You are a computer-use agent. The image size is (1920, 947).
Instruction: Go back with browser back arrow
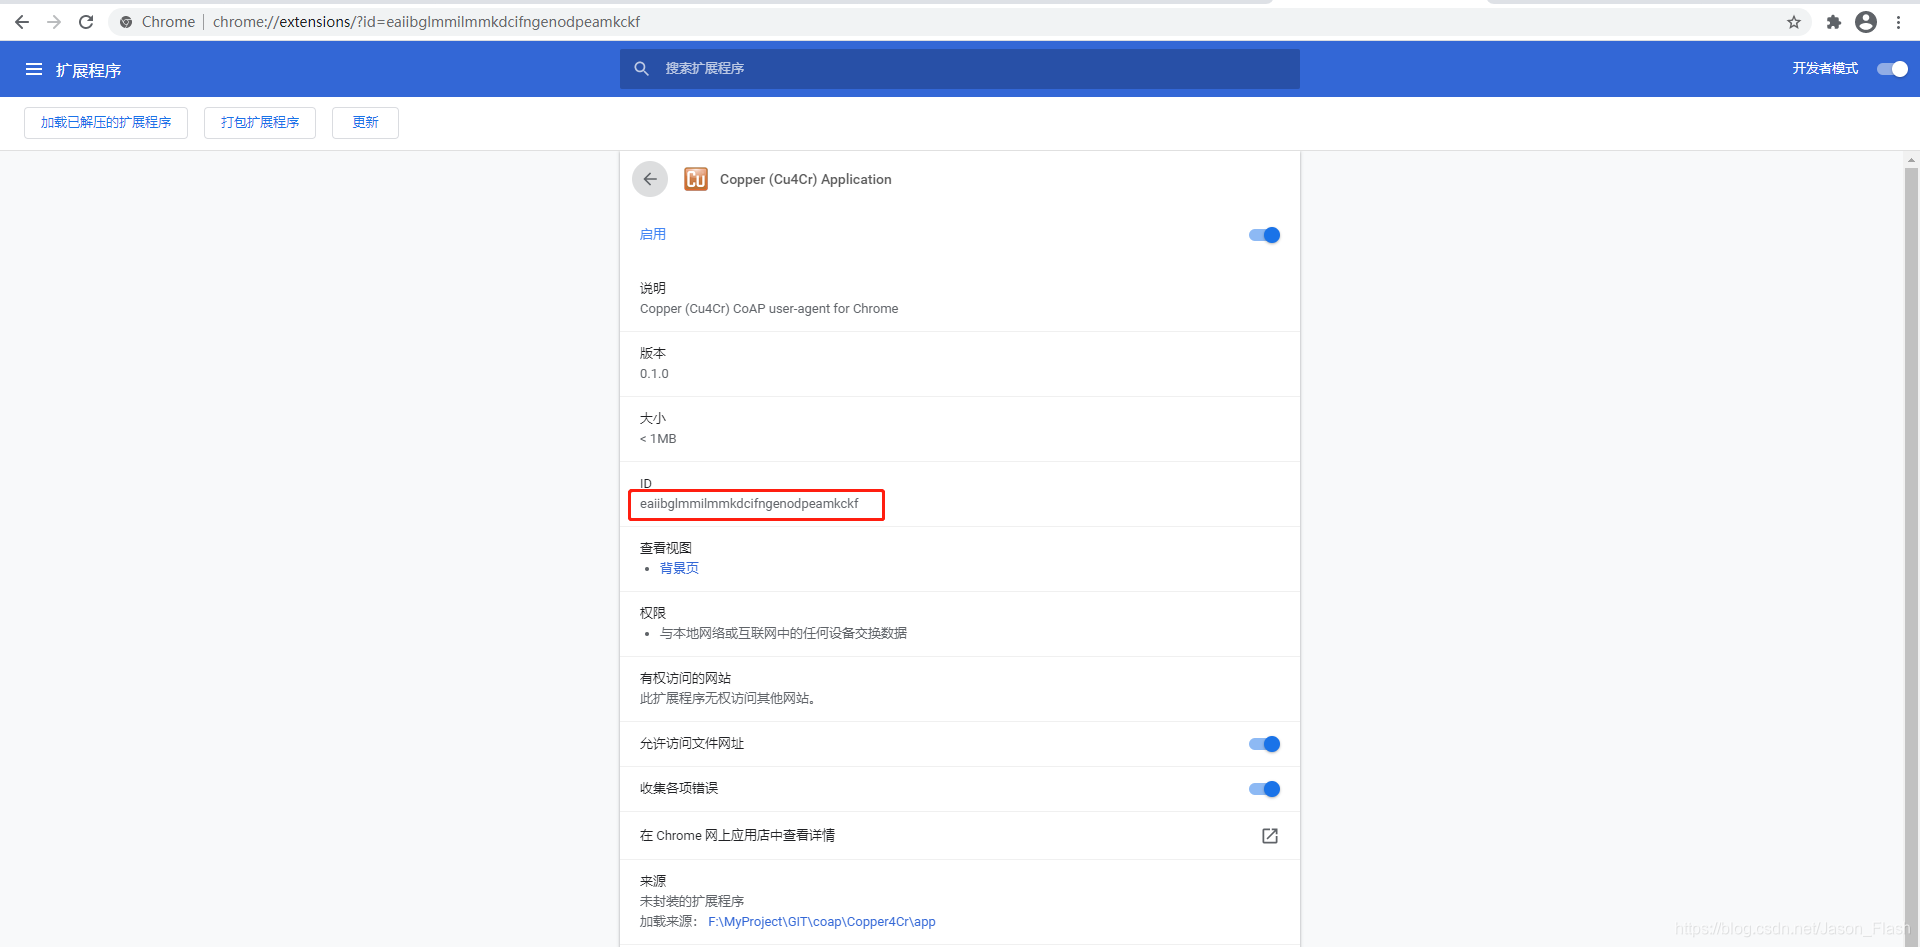22,22
